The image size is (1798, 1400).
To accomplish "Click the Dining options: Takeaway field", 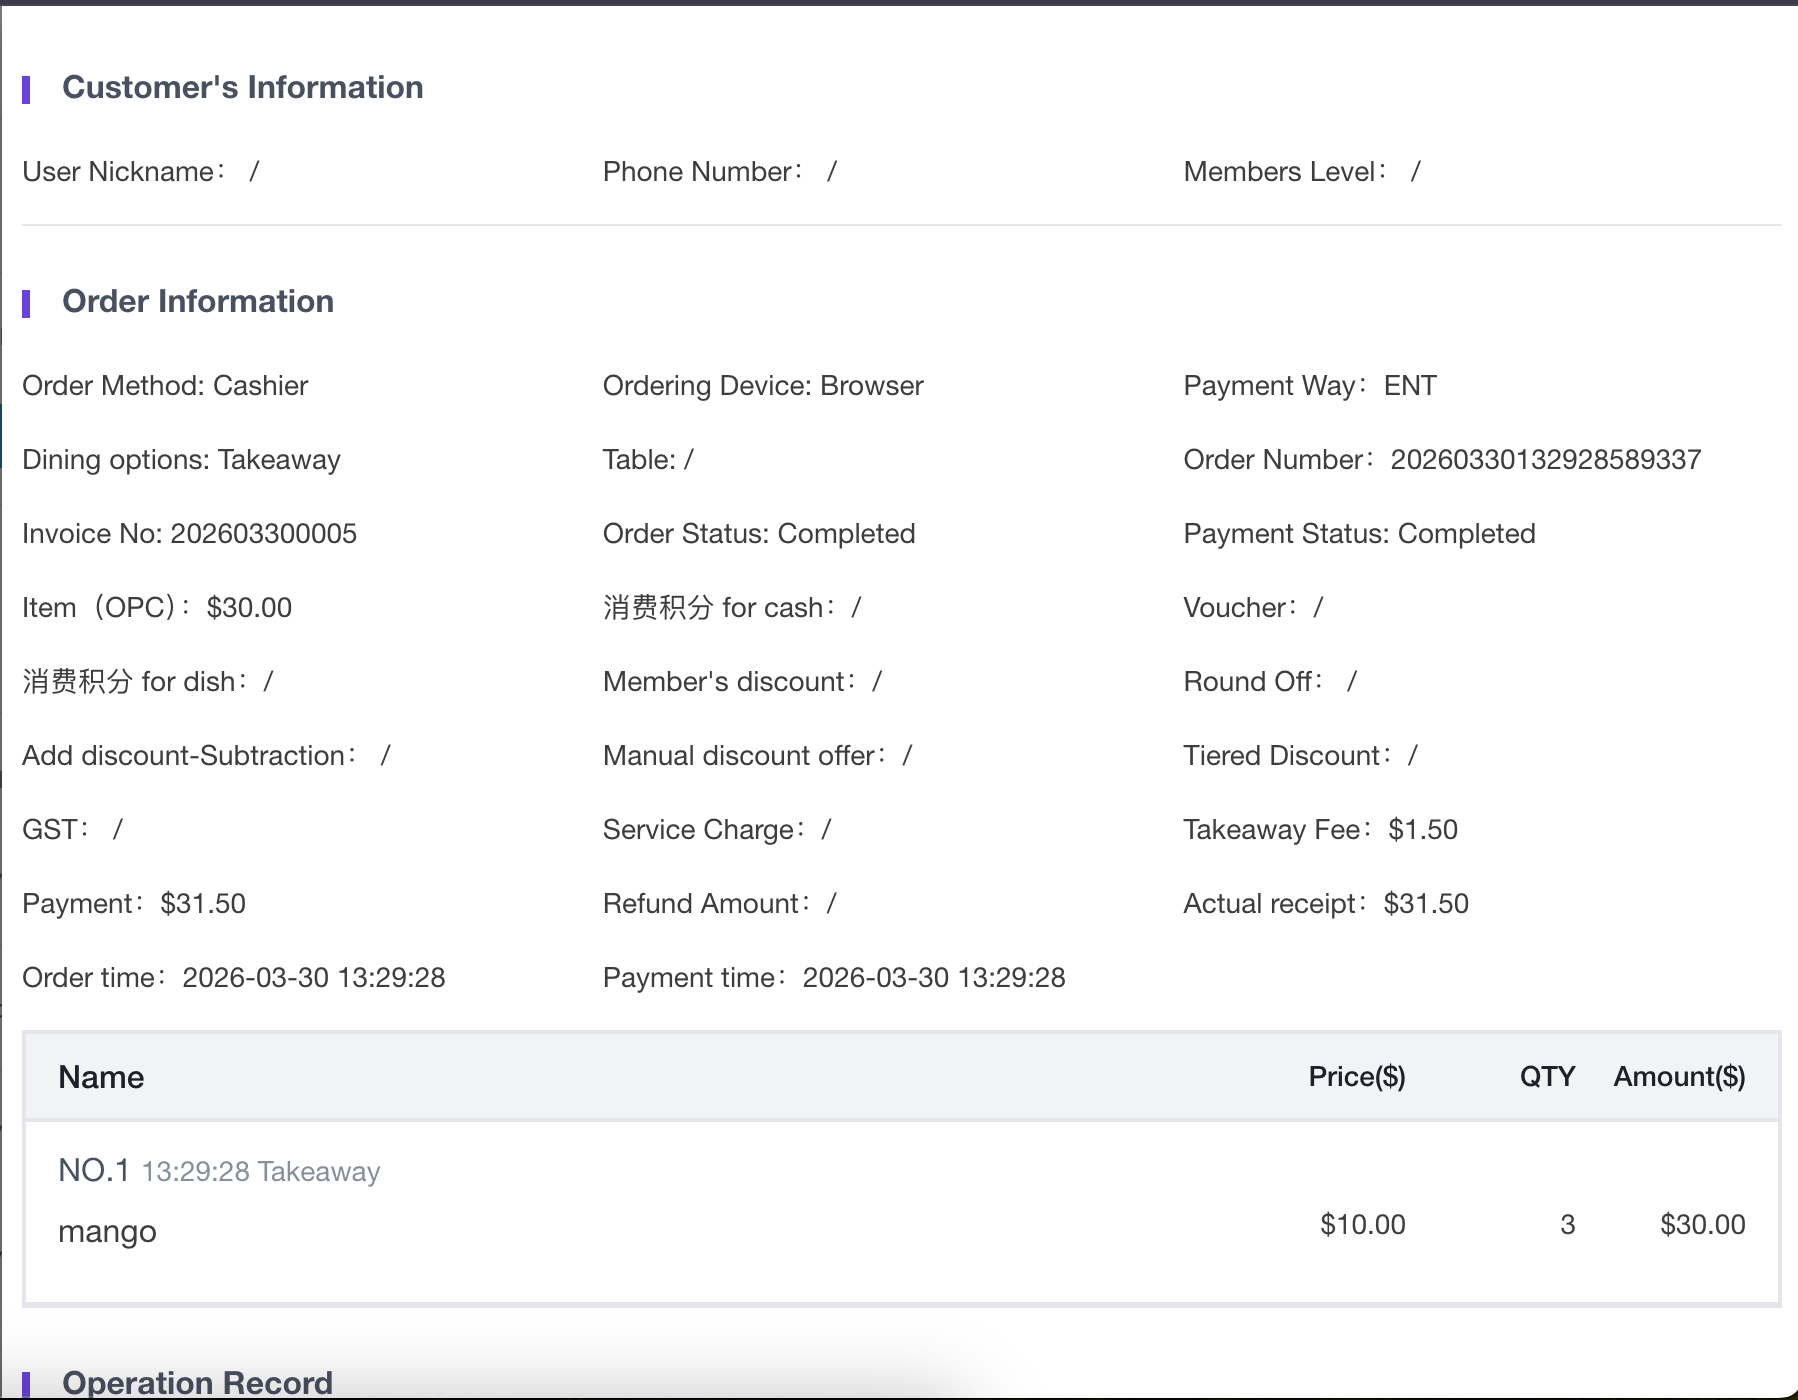I will click(181, 460).
